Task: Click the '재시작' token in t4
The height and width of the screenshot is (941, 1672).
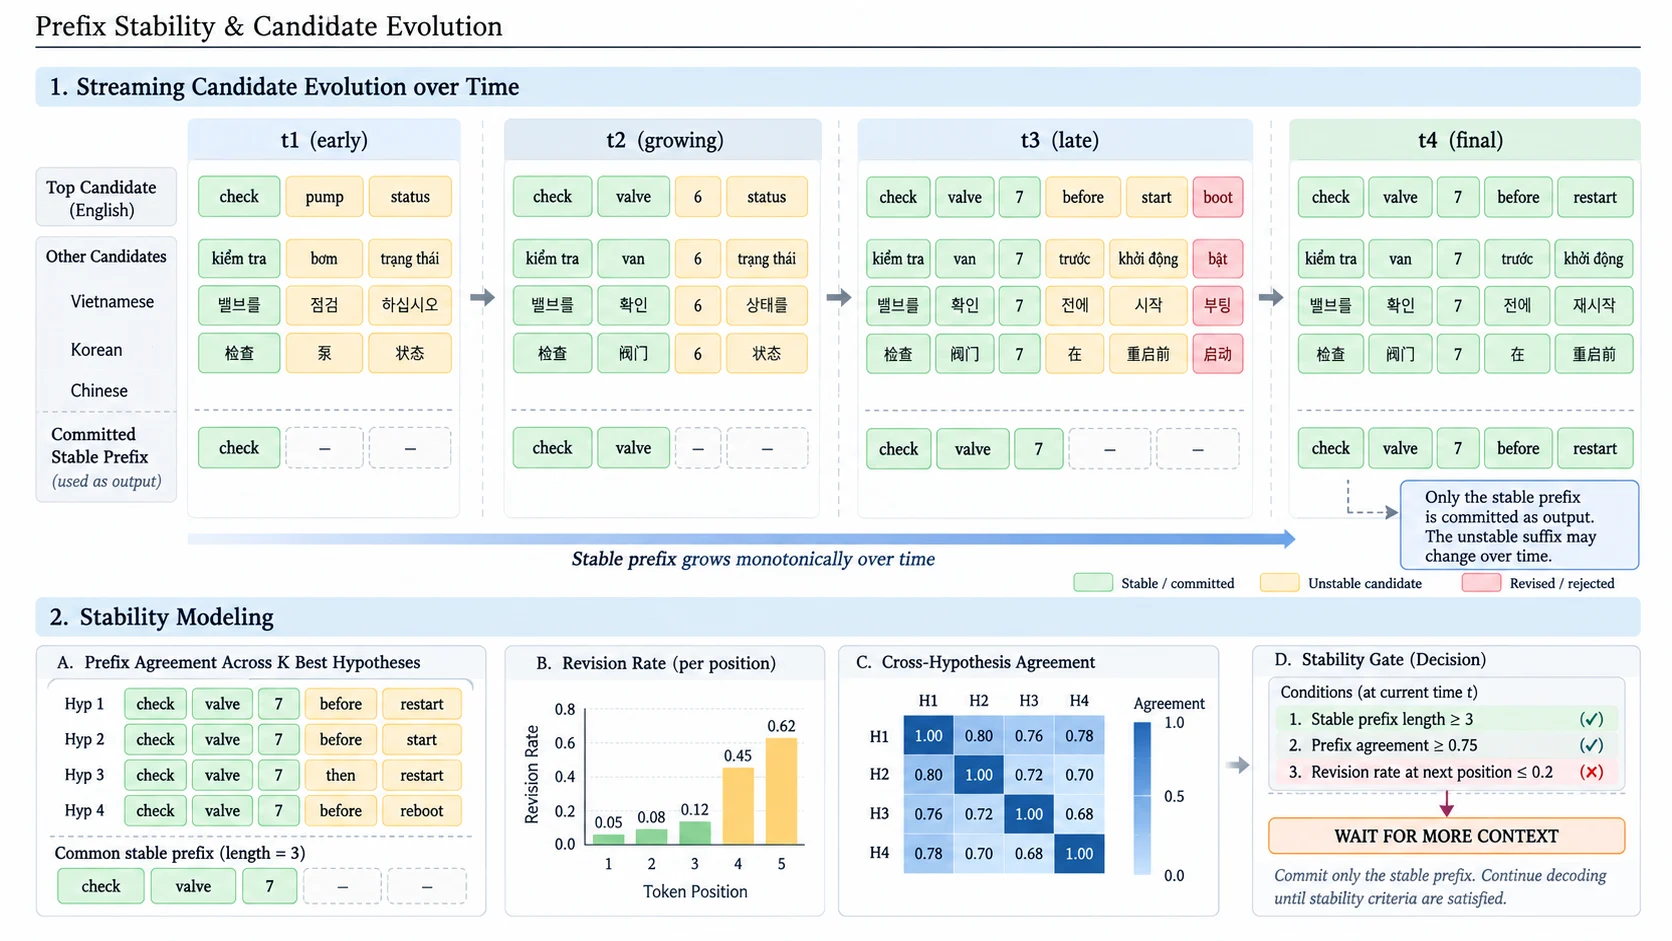Action: coord(1594,305)
